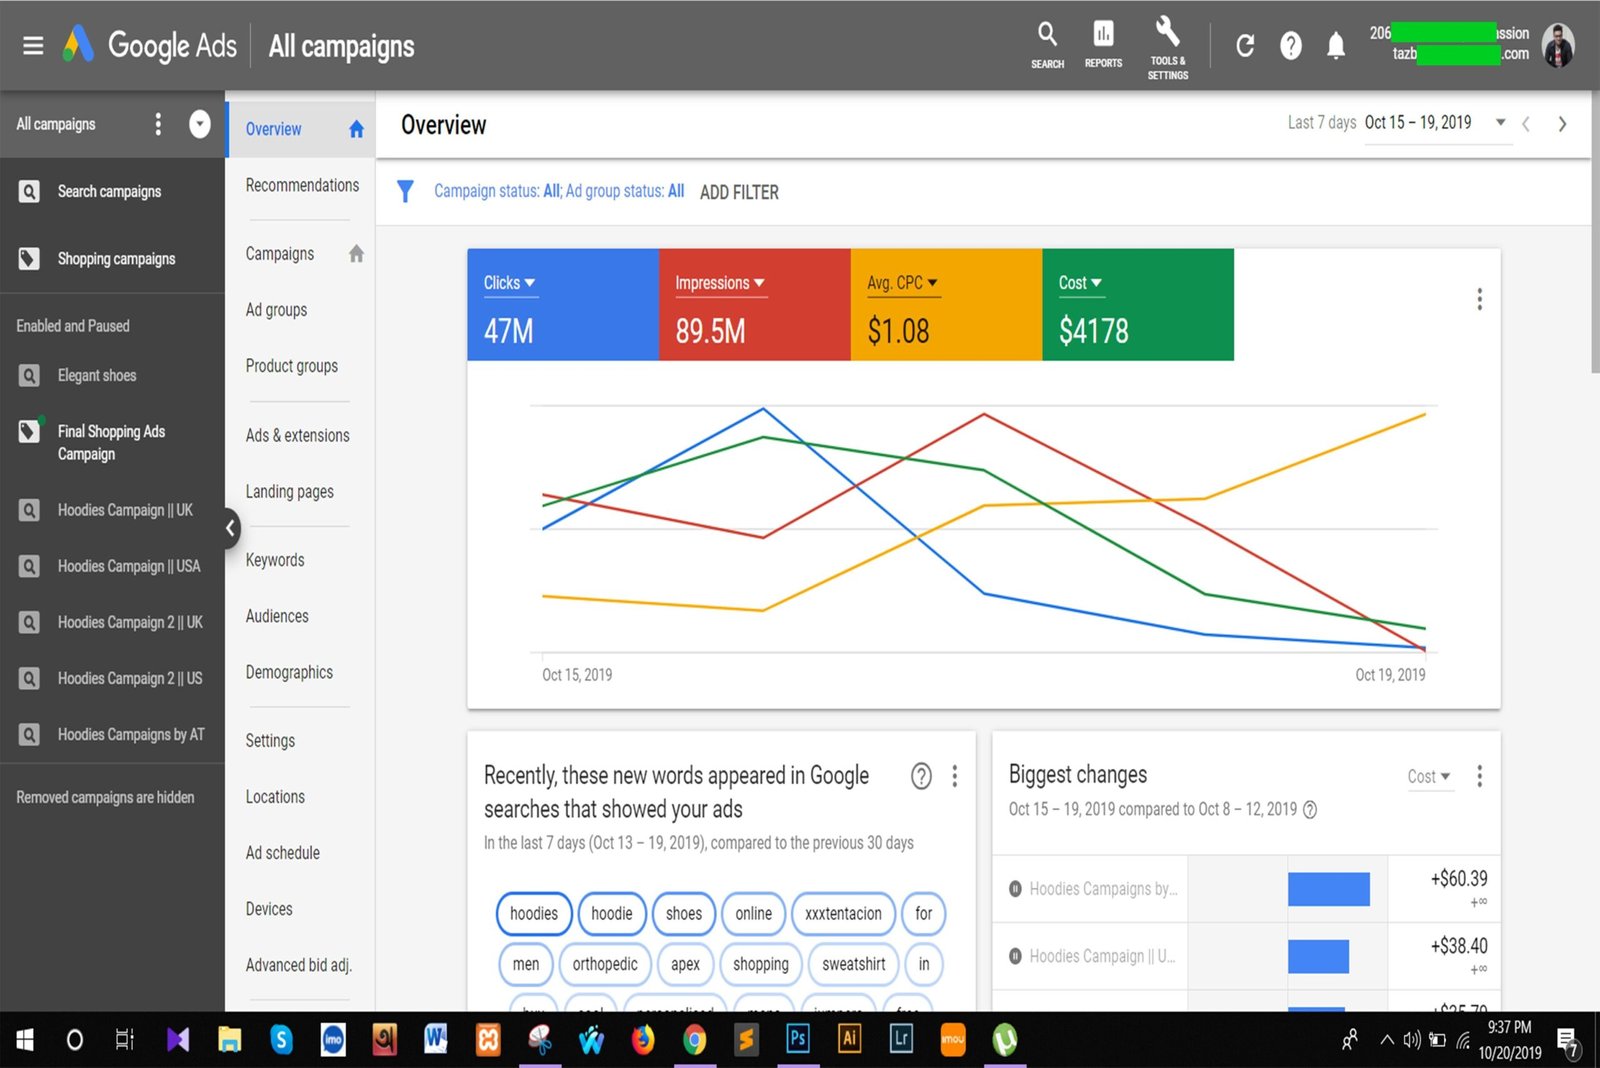
Task: Collapse the side navigation panel arrow
Action: pos(231,527)
